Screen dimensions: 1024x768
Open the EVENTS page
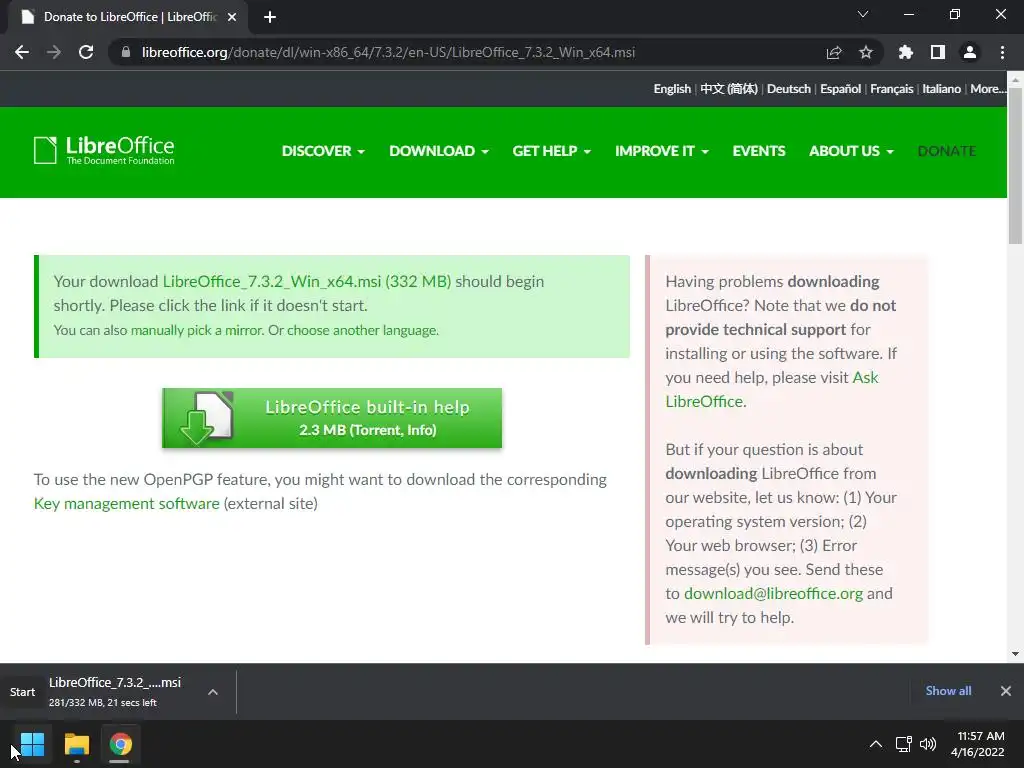(x=759, y=151)
